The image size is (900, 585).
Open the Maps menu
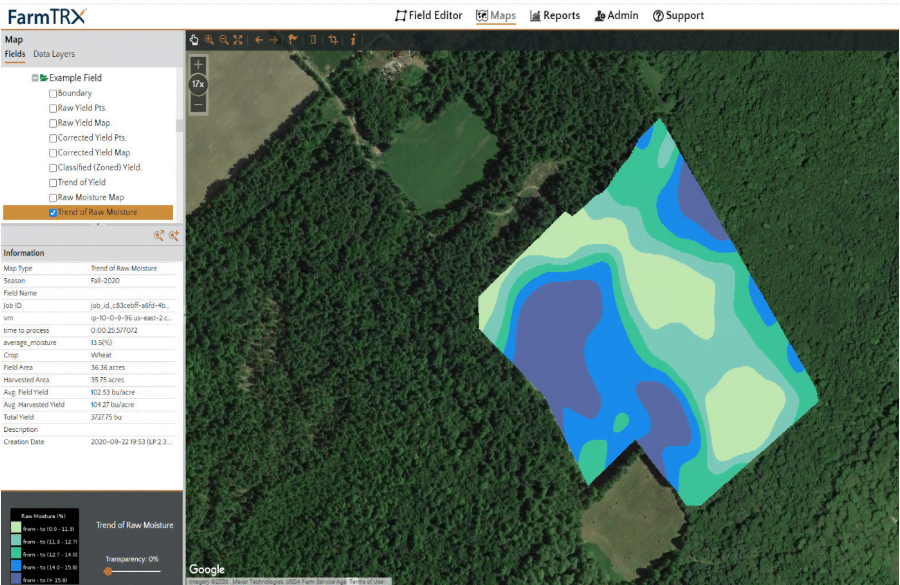(496, 16)
